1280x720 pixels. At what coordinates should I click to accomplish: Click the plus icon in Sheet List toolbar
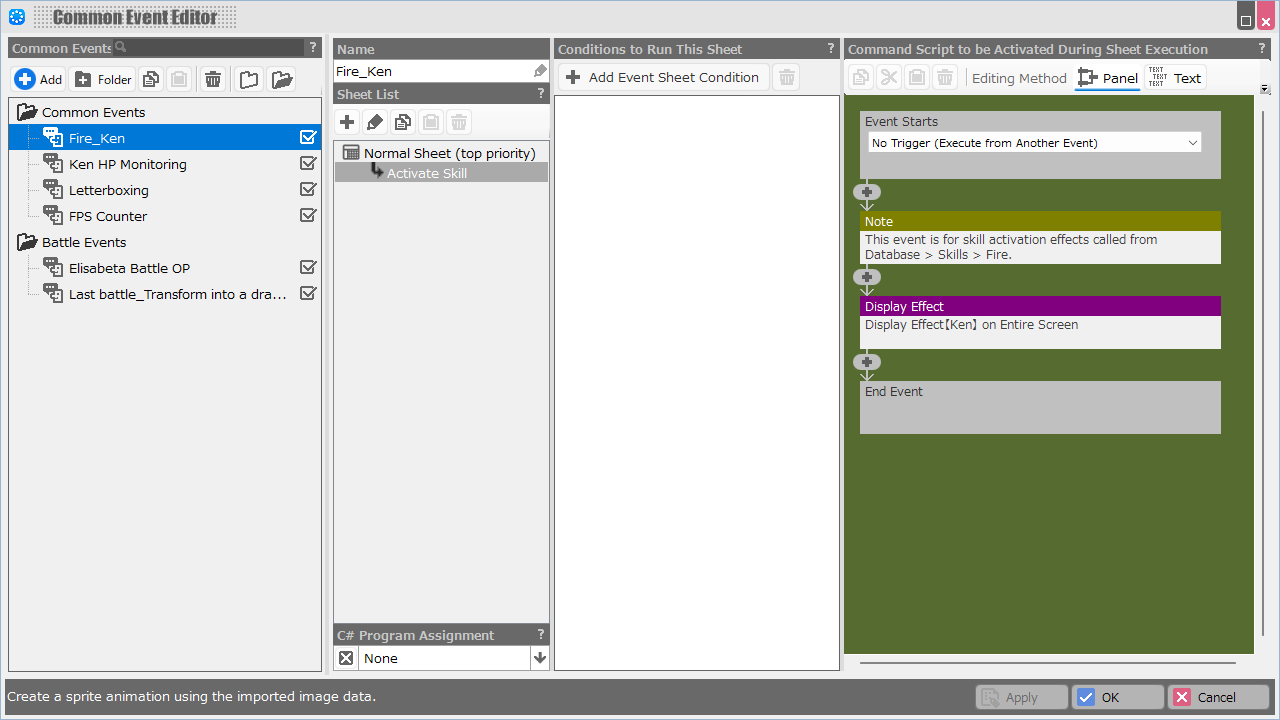click(x=347, y=122)
